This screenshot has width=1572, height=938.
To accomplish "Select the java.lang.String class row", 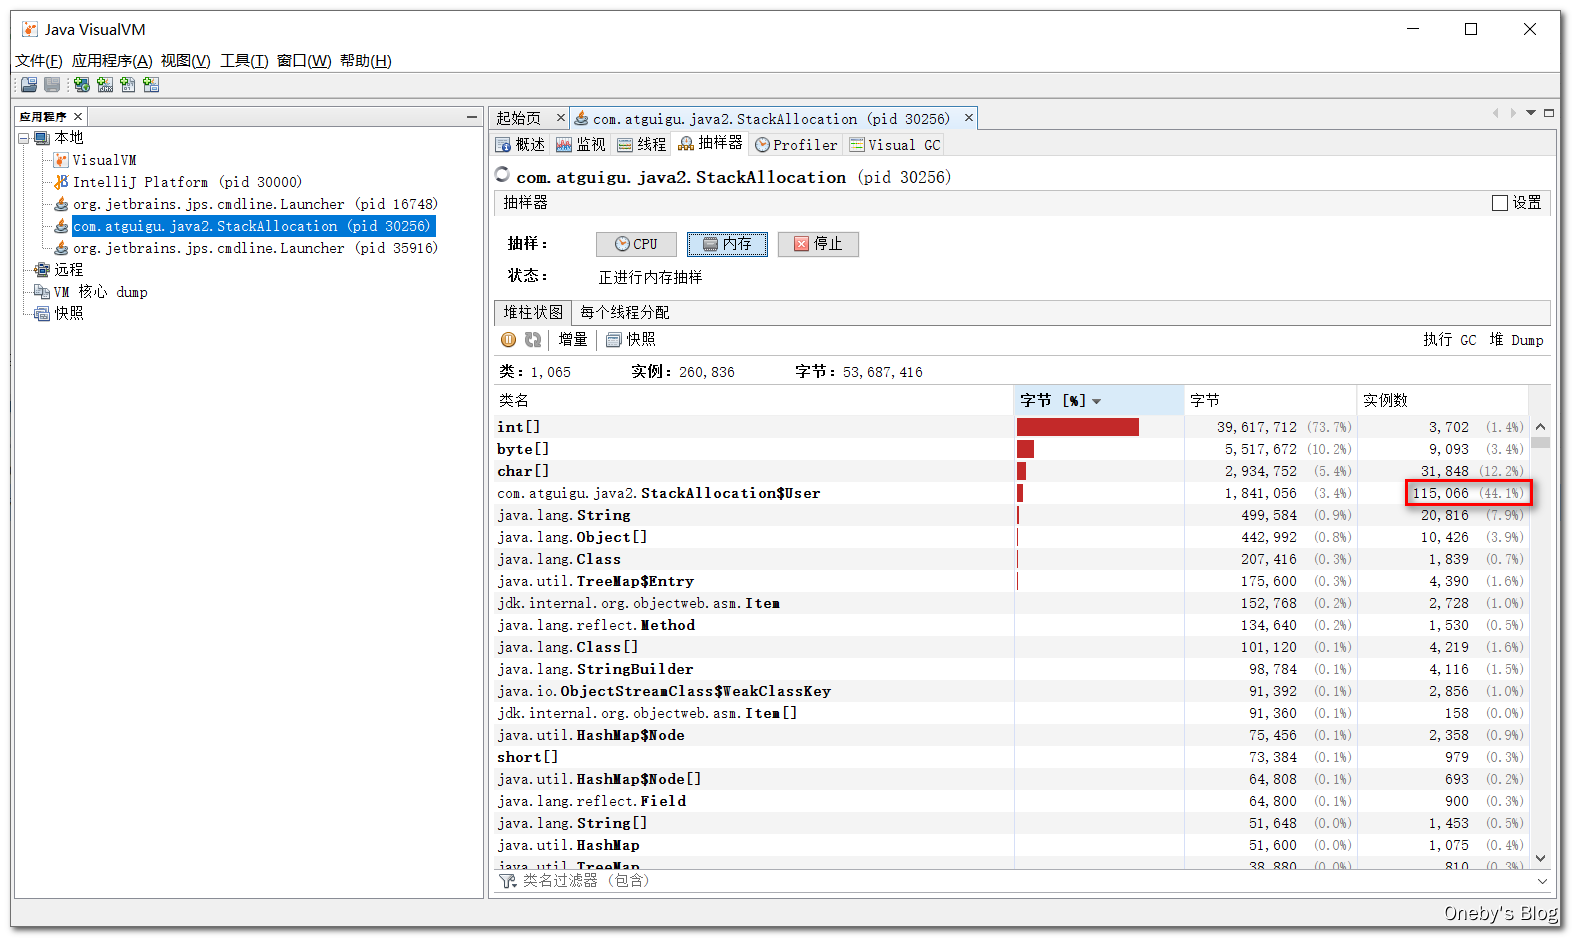I will 1011,515.
